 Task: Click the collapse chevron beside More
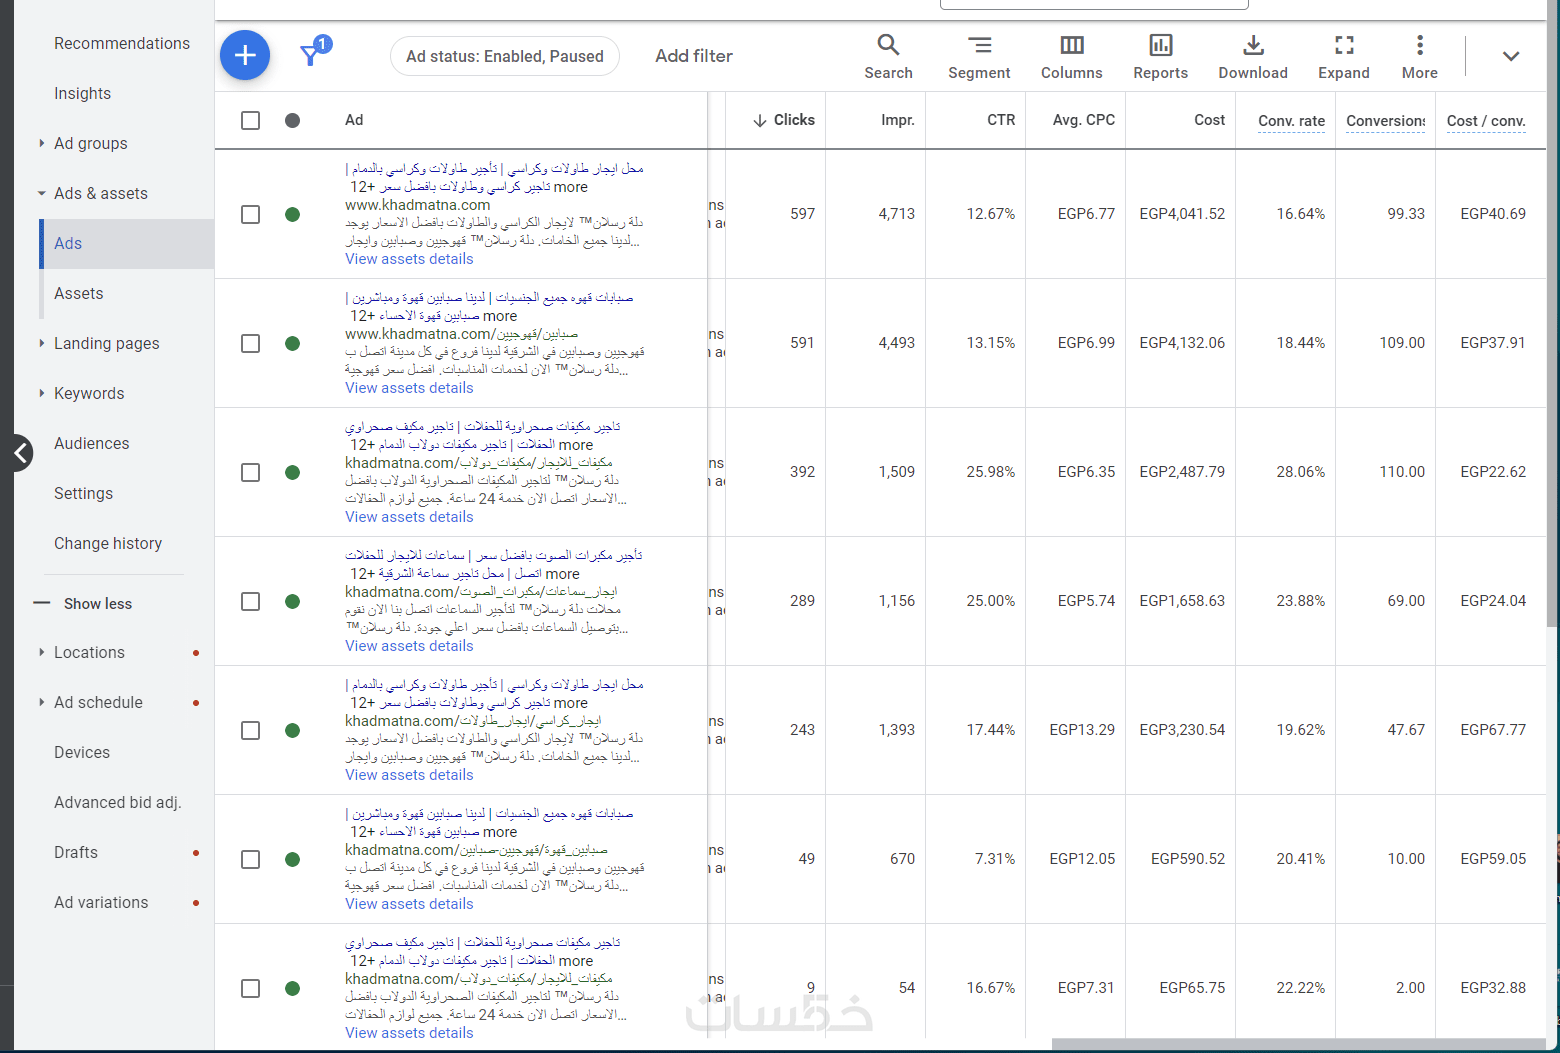pos(1510,56)
